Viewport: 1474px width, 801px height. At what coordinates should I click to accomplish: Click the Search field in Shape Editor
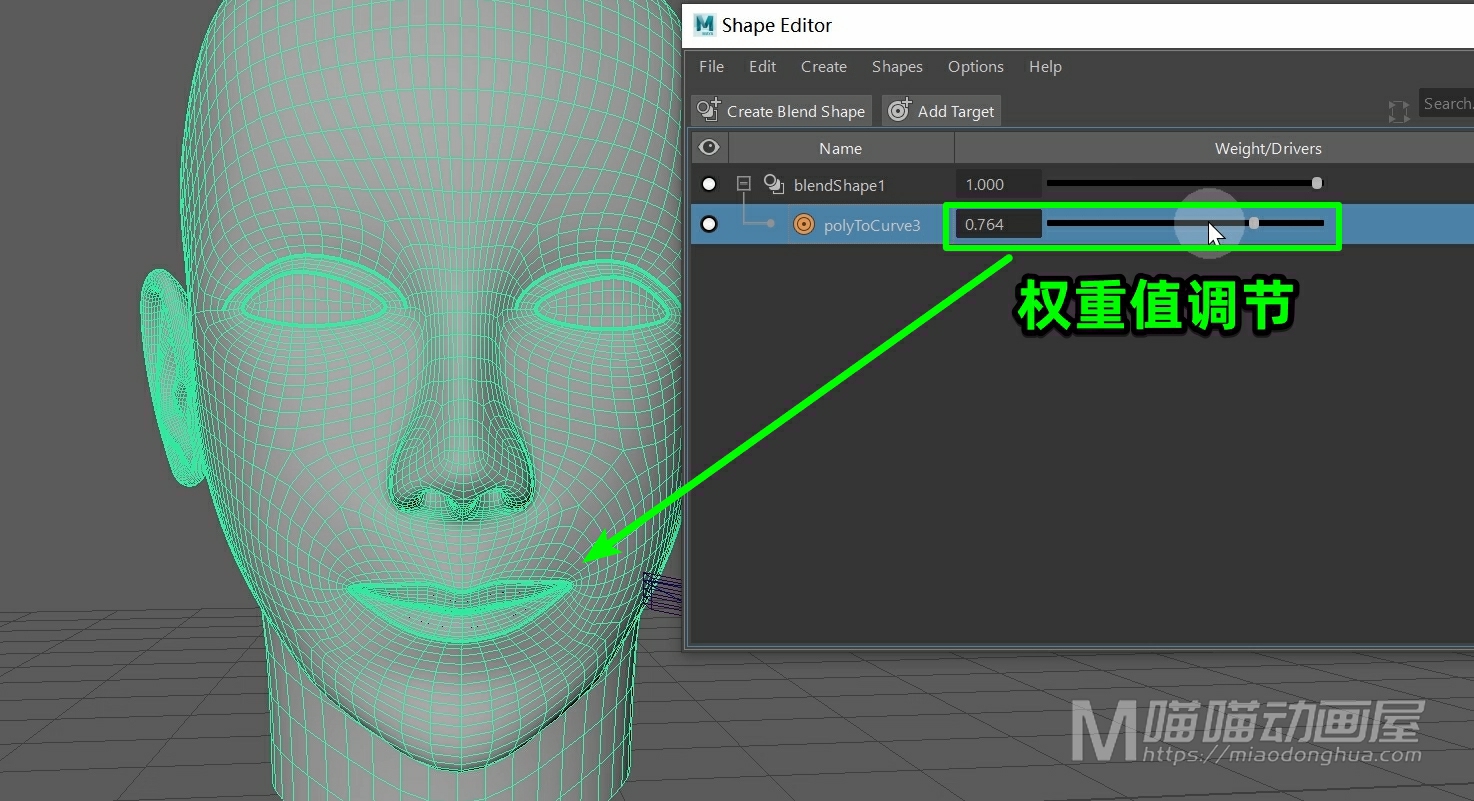(x=1446, y=104)
